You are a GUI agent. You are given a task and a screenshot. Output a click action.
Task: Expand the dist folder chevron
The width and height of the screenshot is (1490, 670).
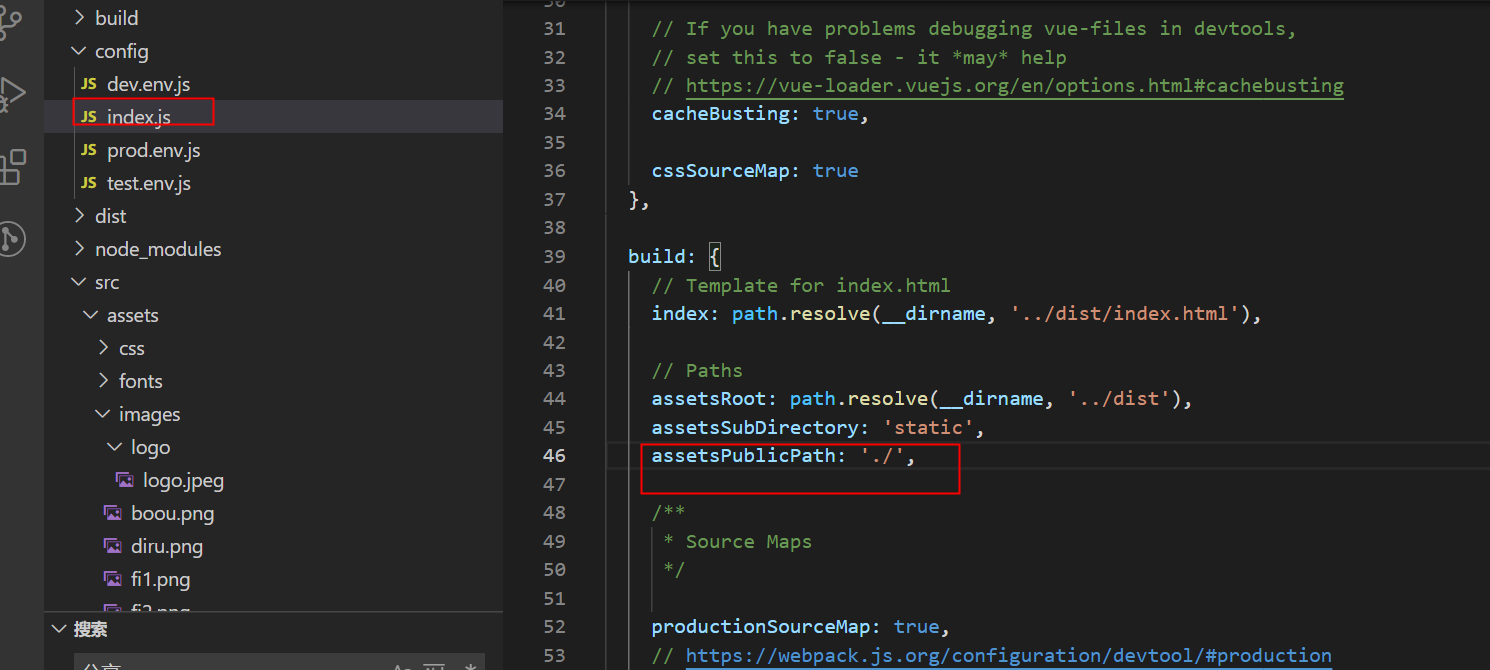pyautogui.click(x=80, y=216)
